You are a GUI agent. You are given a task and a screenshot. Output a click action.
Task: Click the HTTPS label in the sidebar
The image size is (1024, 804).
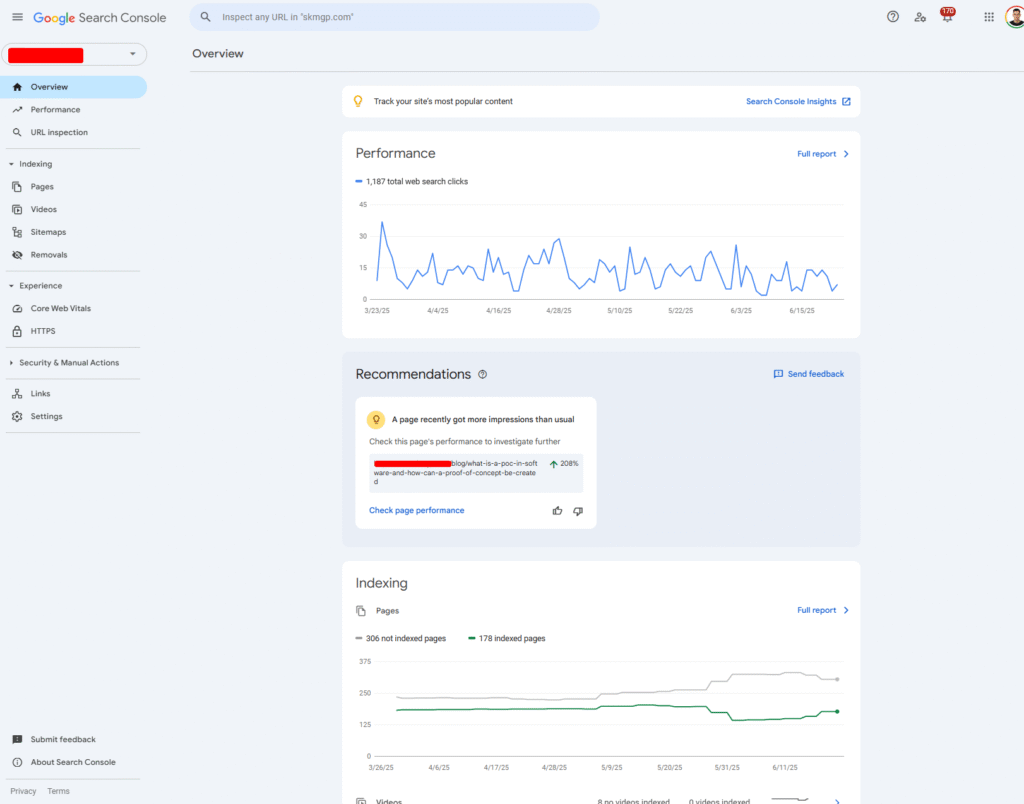(x=43, y=331)
